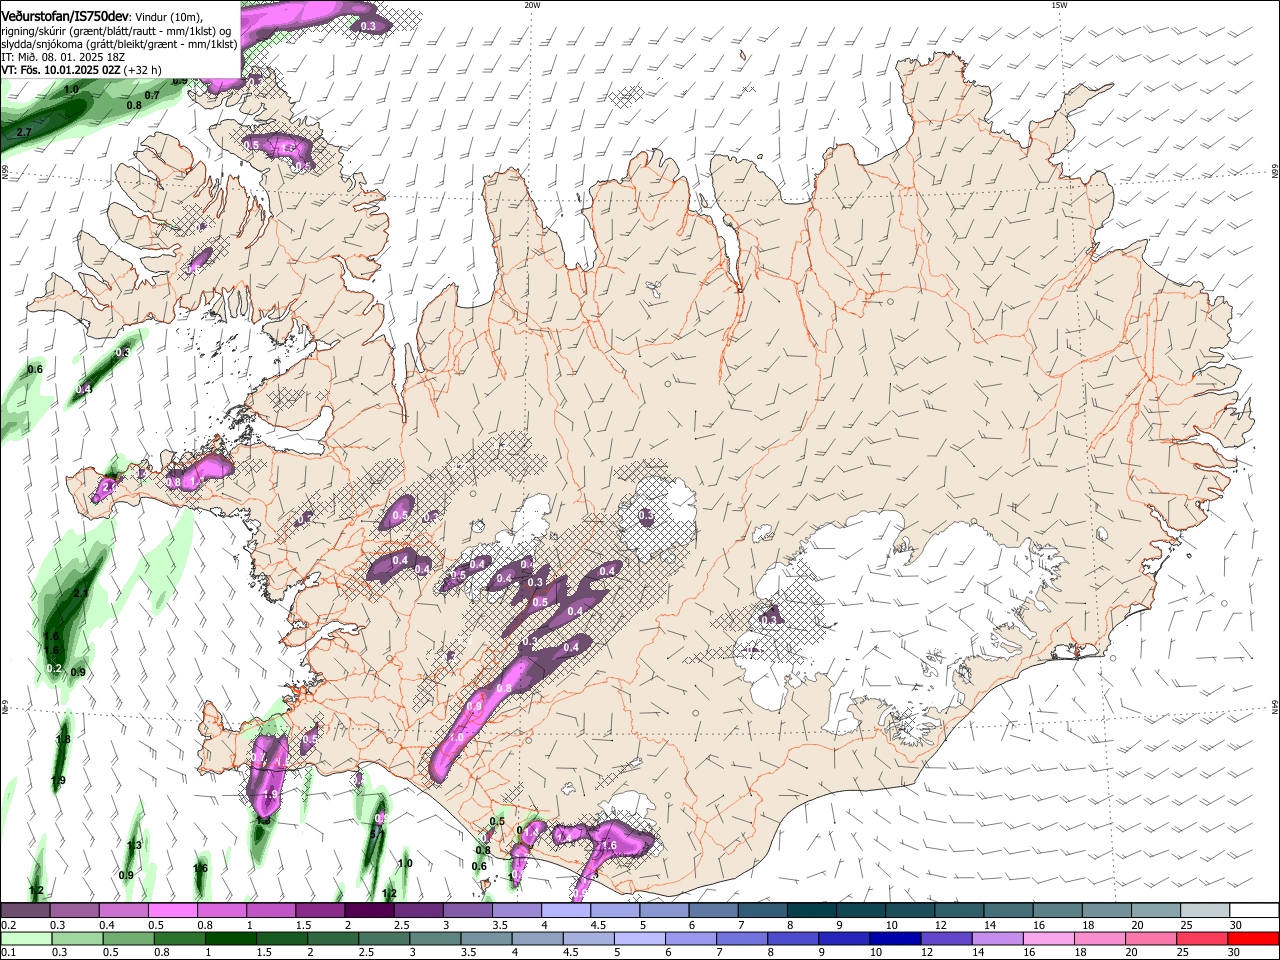Click the 20W longitude label at the top

pyautogui.click(x=532, y=4)
